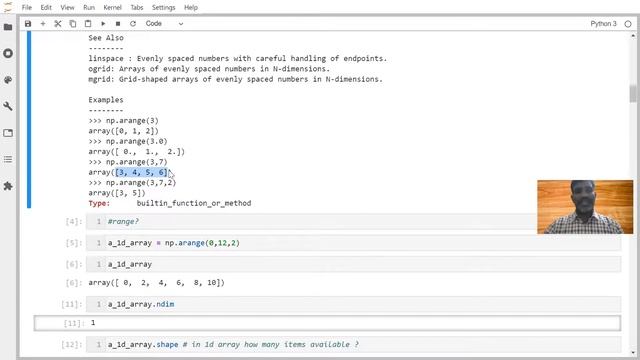Open the File menu
The width and height of the screenshot is (640, 360).
point(27,7)
